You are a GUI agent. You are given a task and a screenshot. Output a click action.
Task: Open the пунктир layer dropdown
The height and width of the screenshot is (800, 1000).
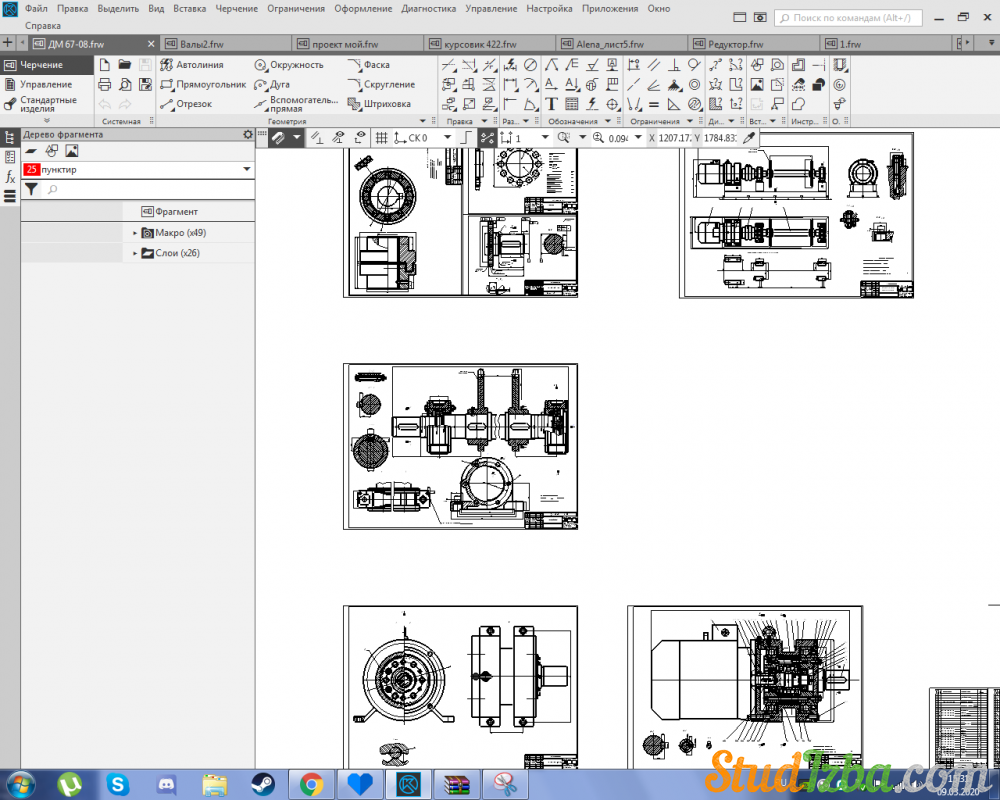click(x=247, y=170)
